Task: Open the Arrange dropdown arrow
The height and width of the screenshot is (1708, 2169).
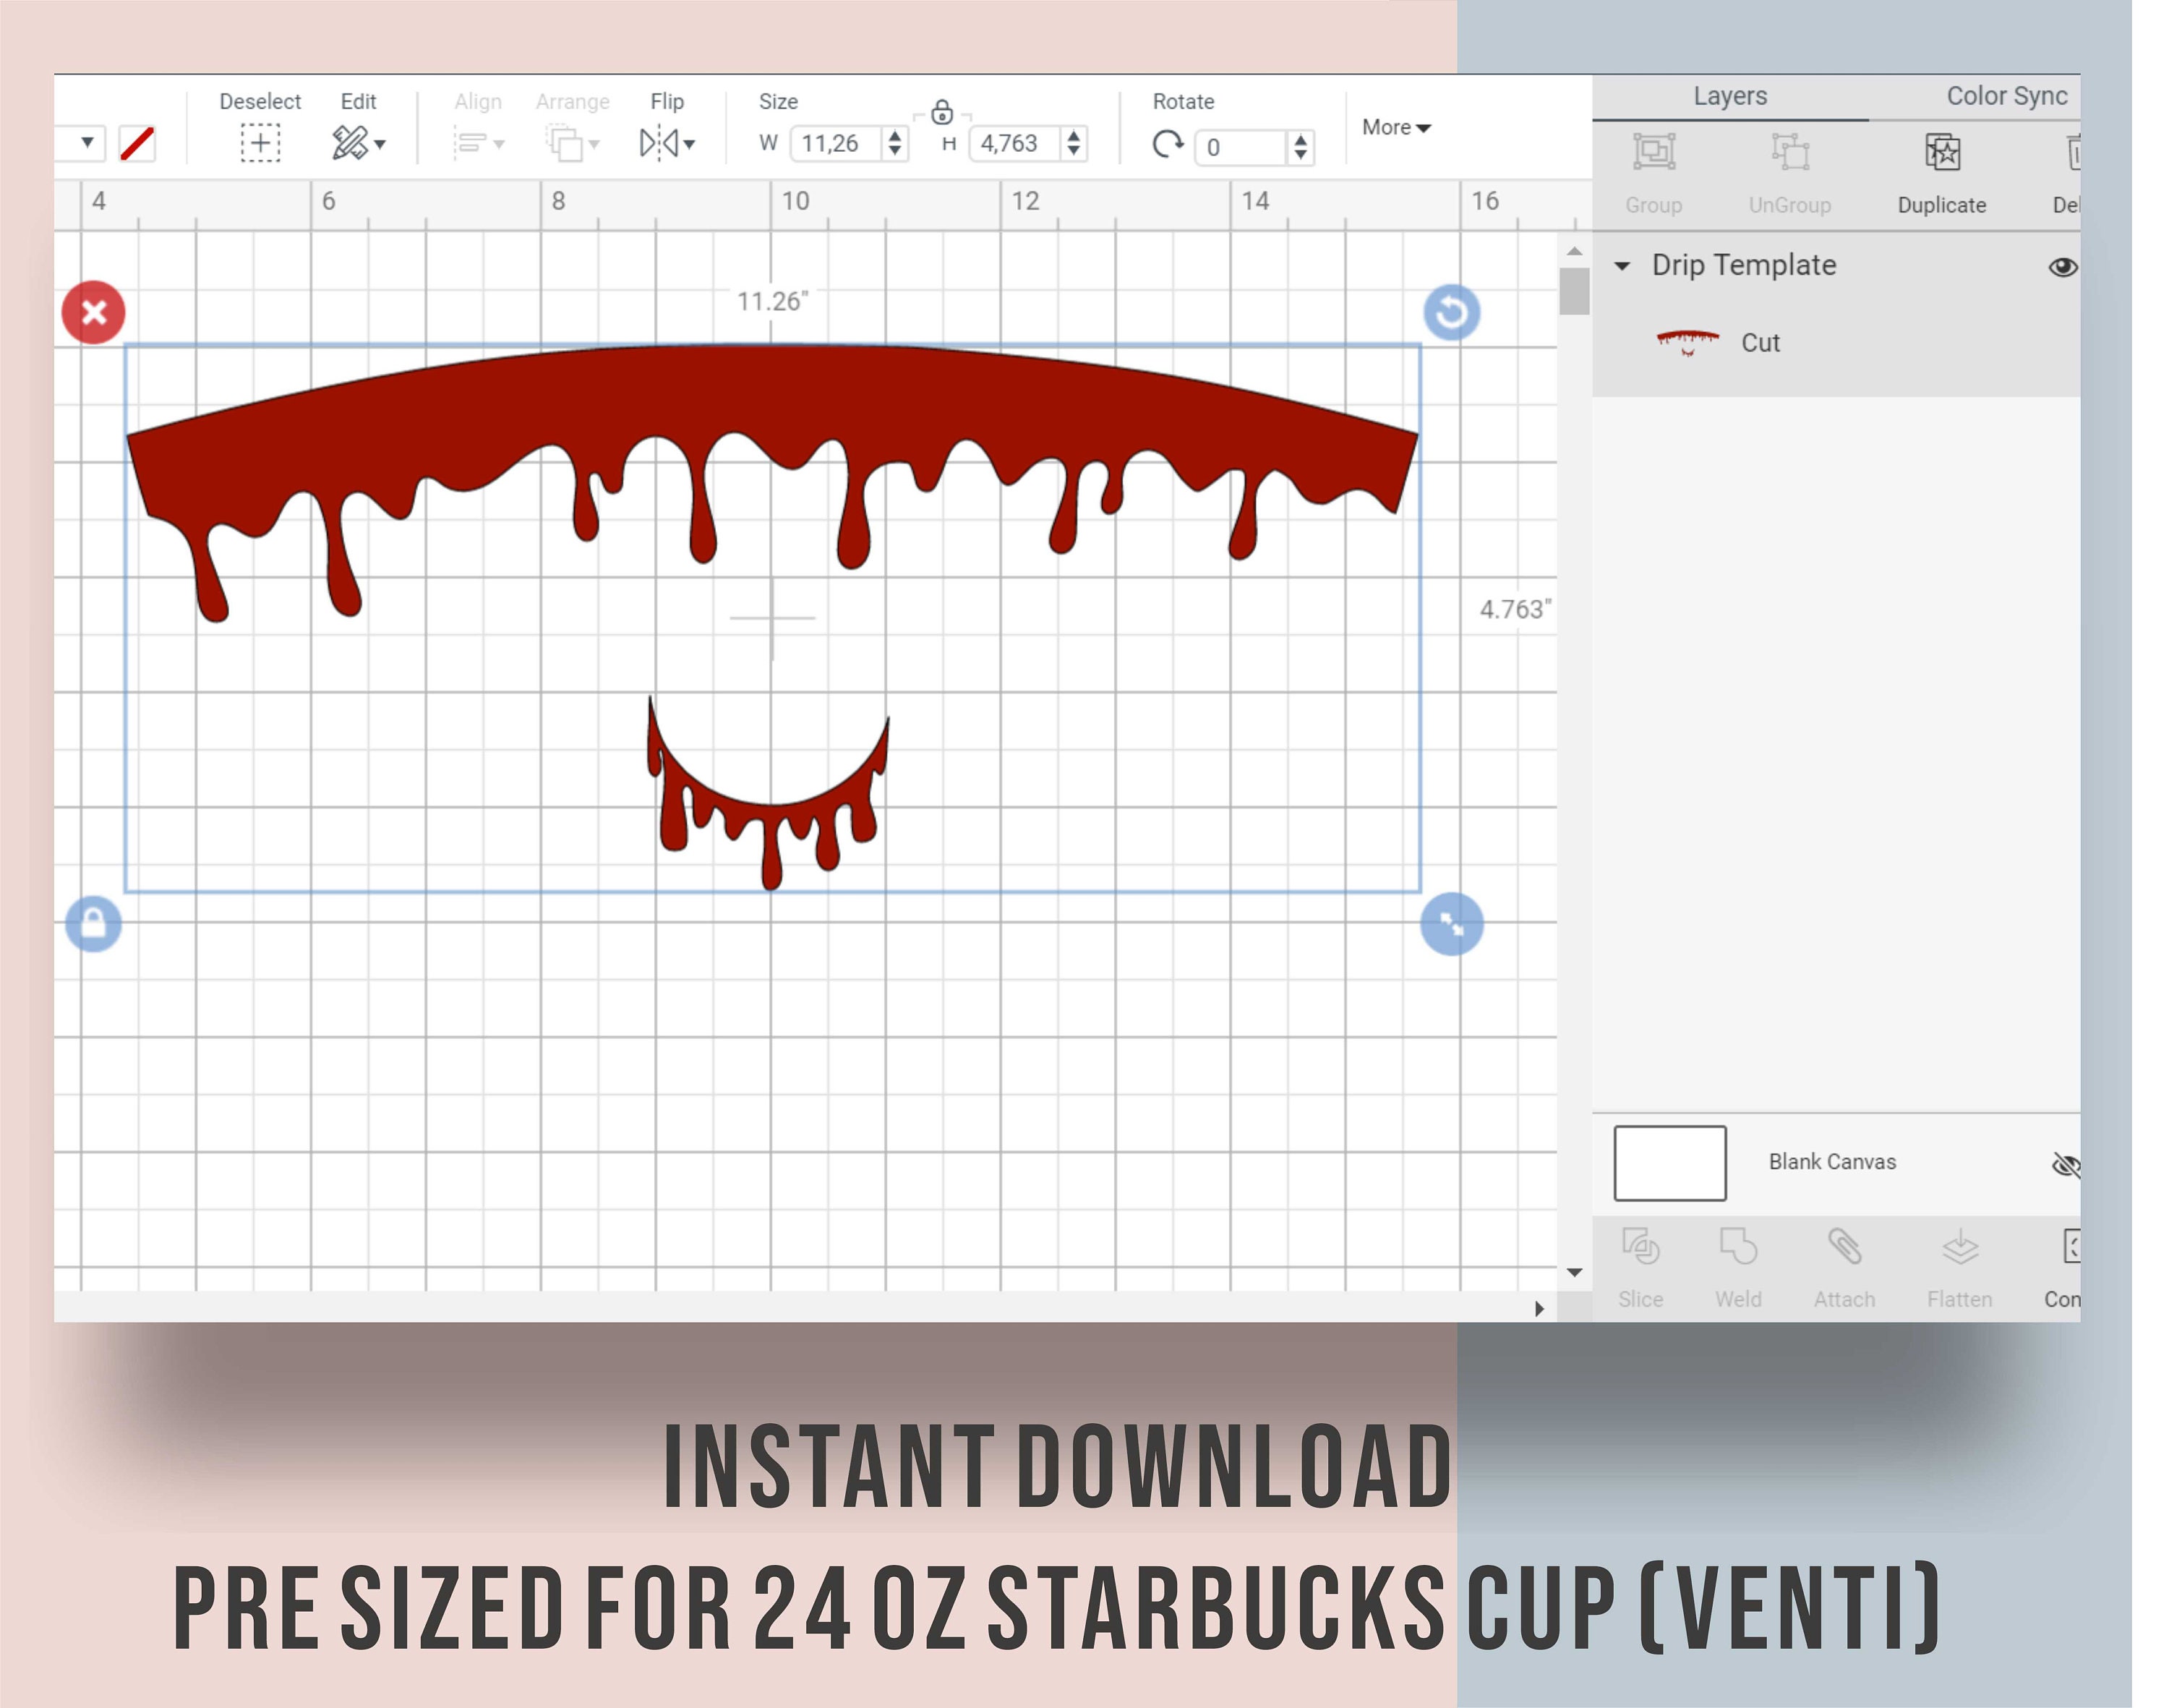Action: click(594, 145)
